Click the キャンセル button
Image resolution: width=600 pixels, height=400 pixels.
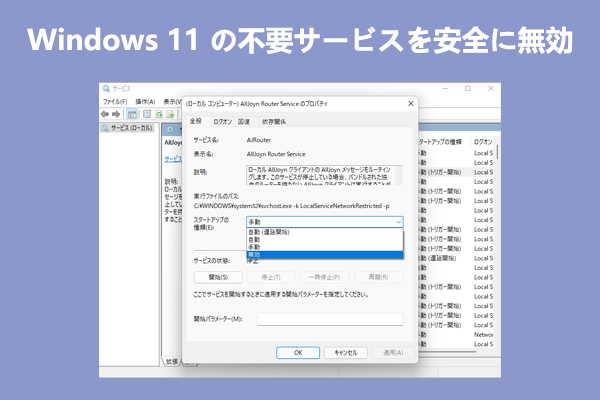pyautogui.click(x=346, y=352)
